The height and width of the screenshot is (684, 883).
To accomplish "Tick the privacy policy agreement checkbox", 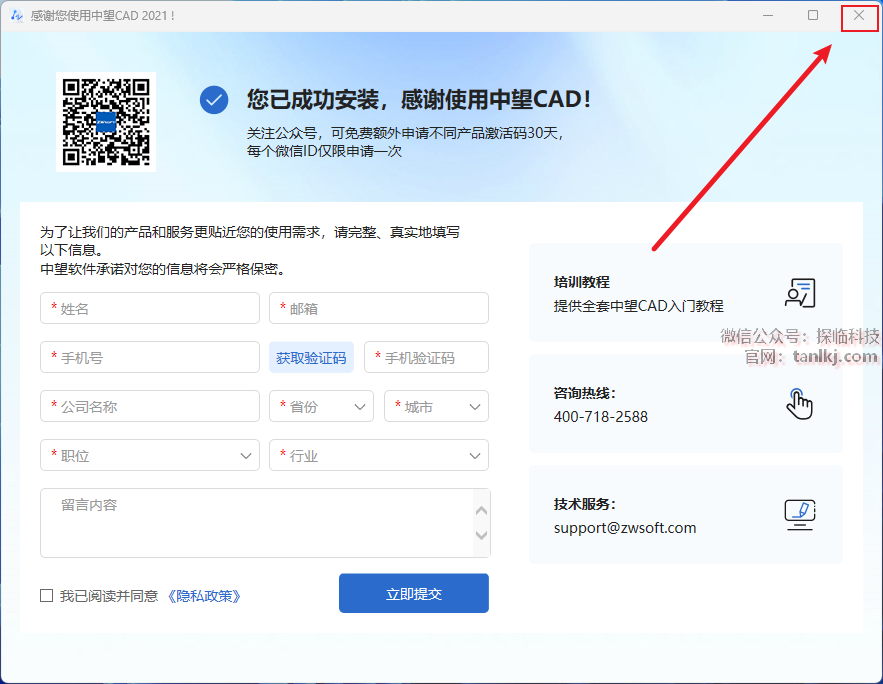I will pyautogui.click(x=47, y=596).
